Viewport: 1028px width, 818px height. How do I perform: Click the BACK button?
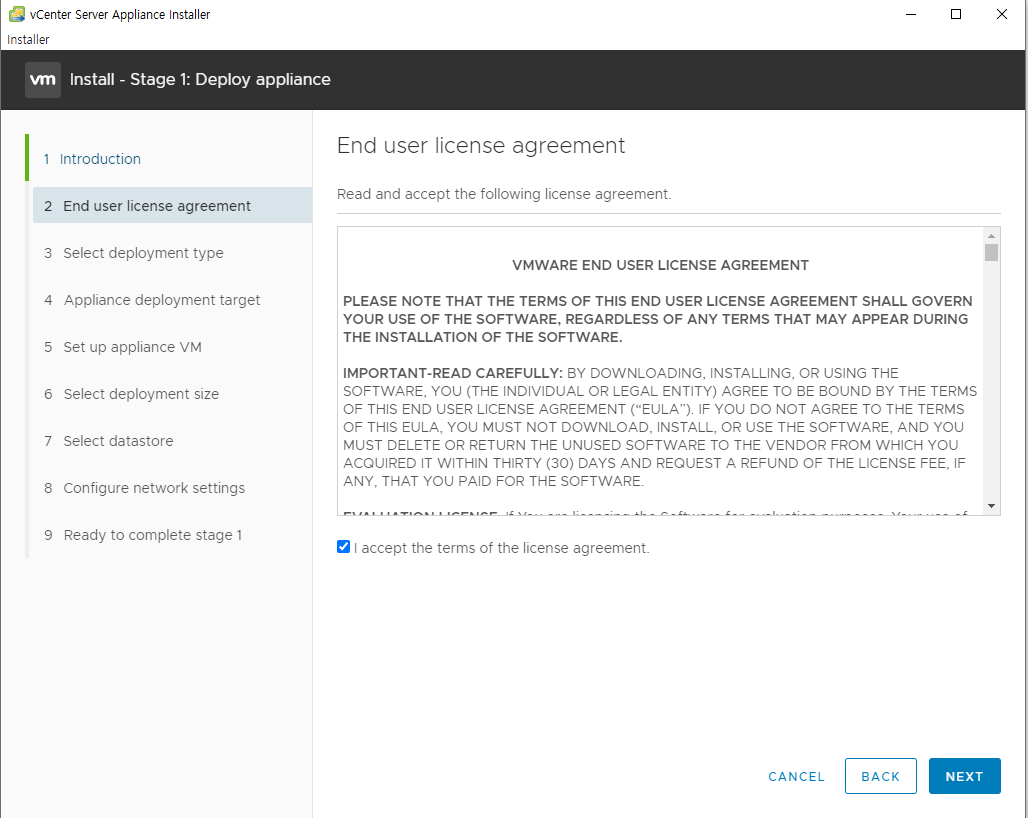coord(880,776)
